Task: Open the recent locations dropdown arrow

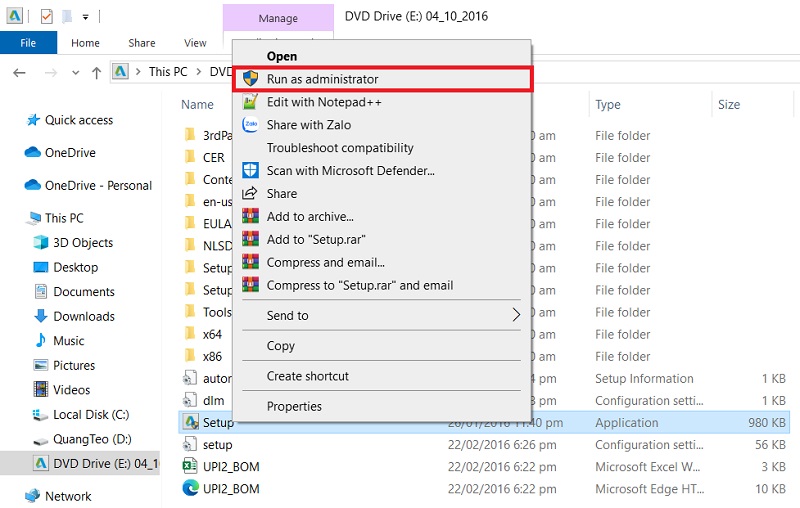Action: (76, 72)
